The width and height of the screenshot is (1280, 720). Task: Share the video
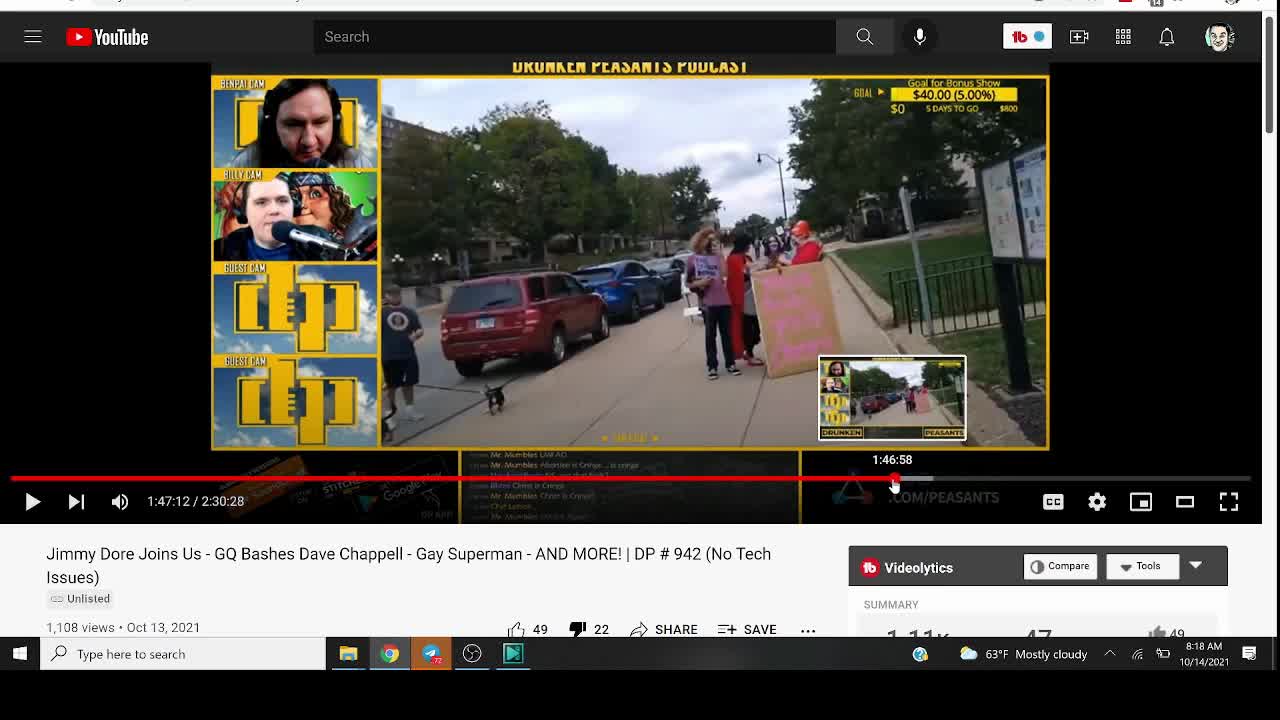coord(664,629)
